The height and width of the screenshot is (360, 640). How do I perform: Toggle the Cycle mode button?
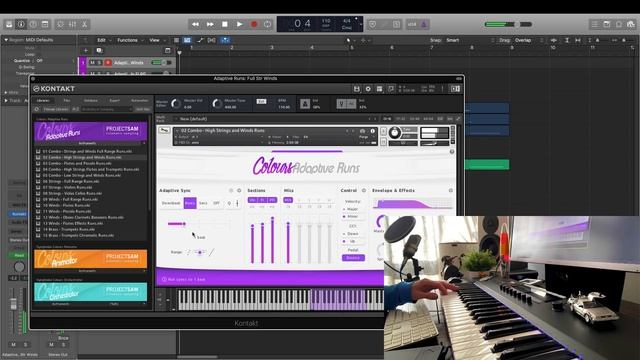click(268, 24)
